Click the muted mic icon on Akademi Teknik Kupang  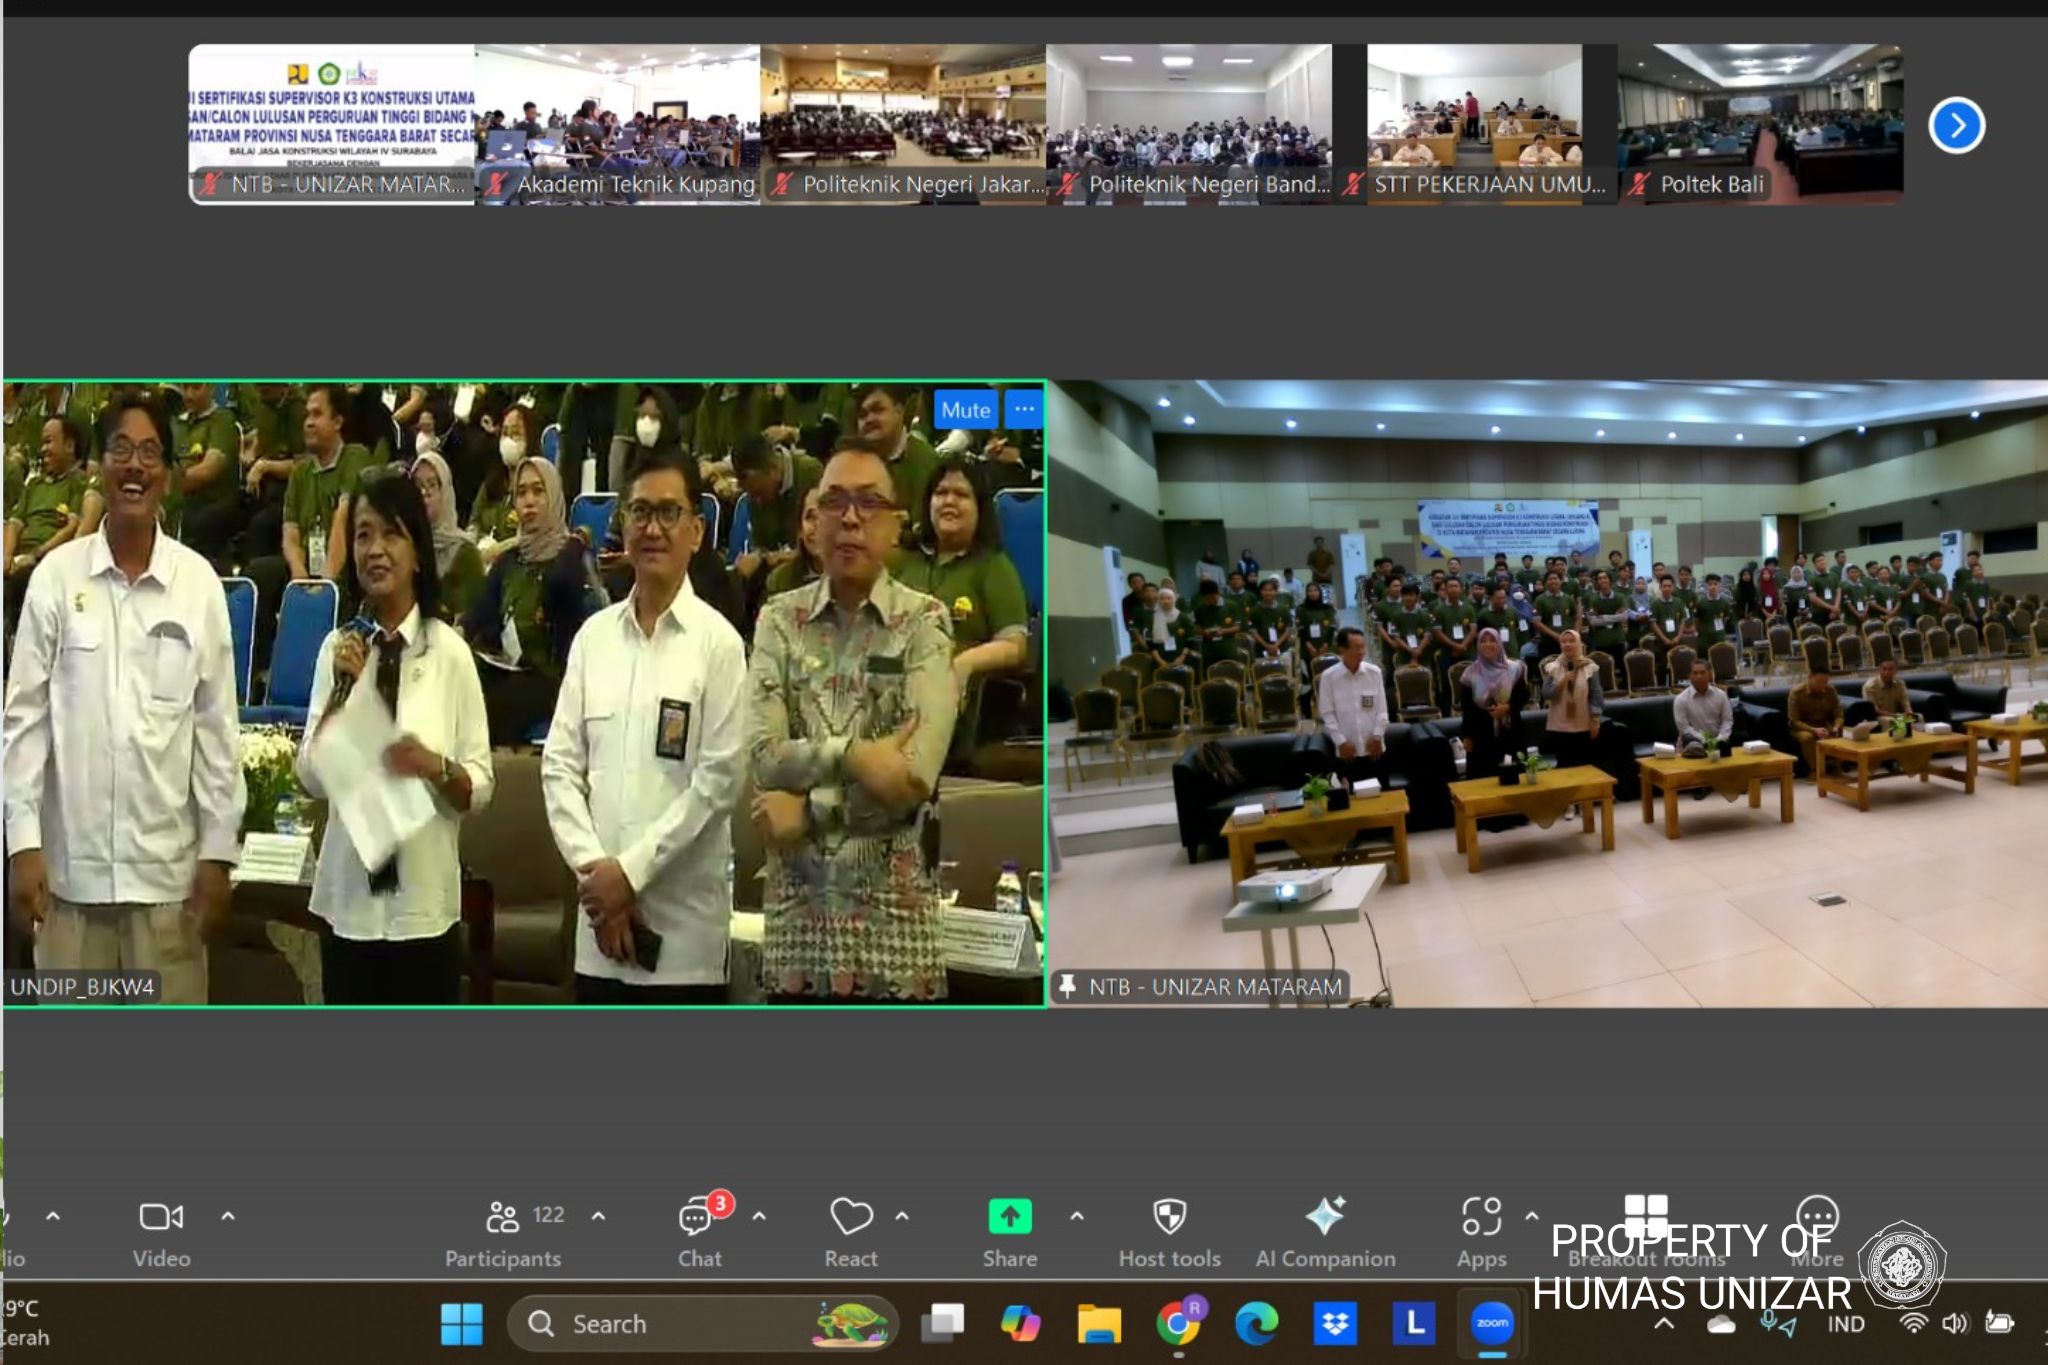(x=496, y=184)
